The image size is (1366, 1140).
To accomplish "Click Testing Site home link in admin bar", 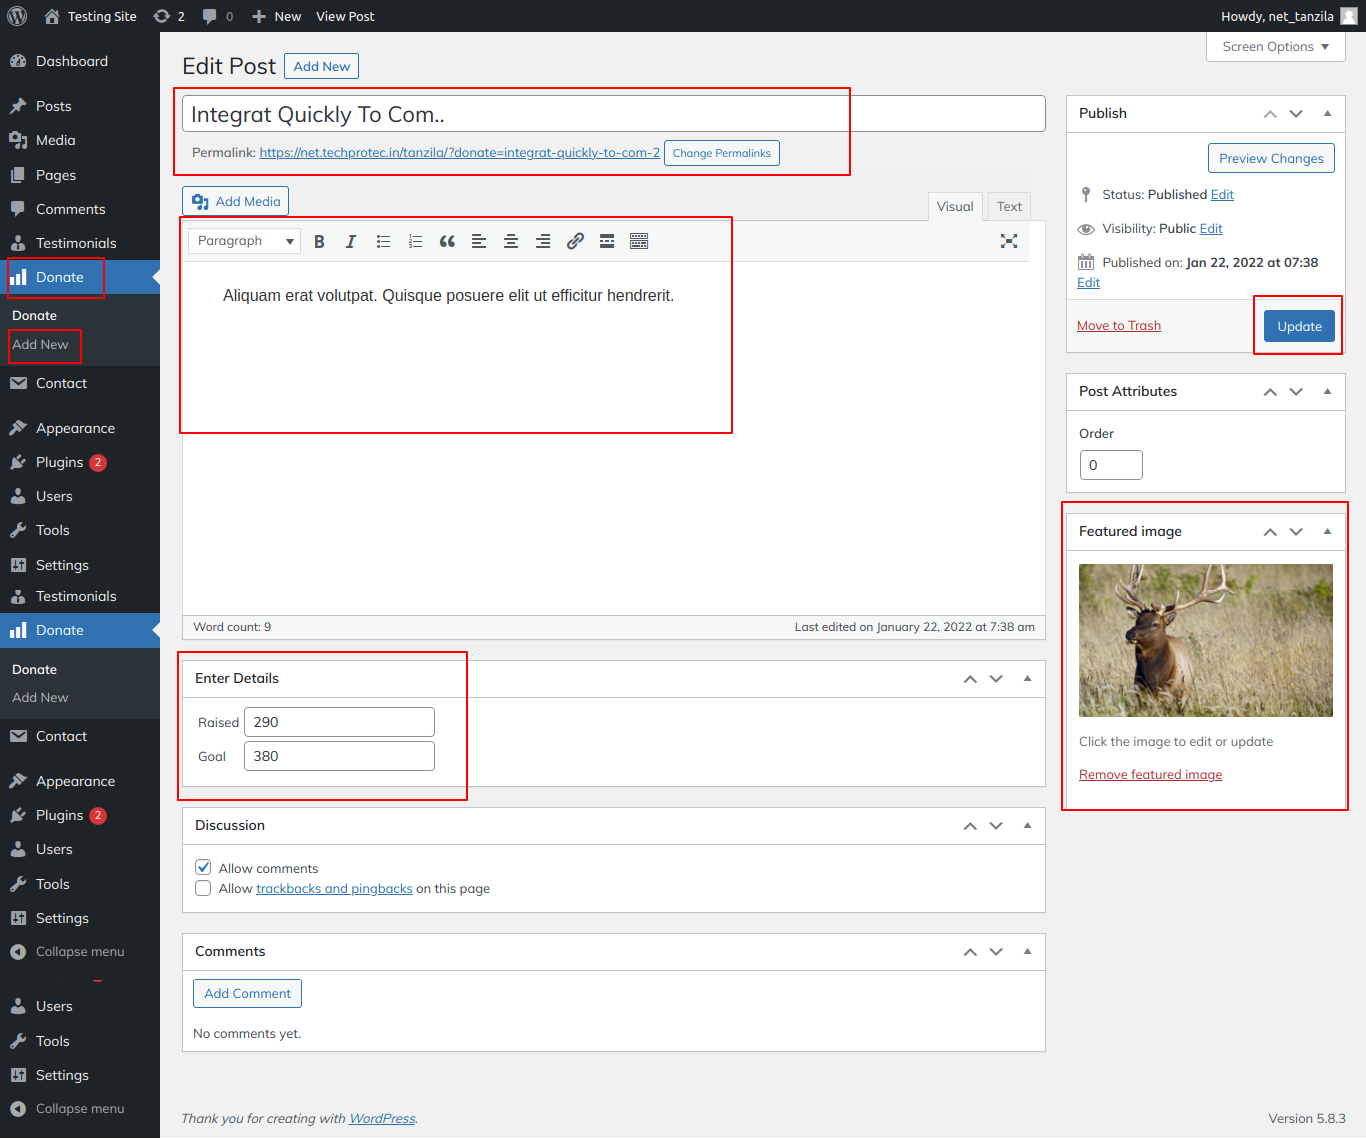I will click(90, 16).
